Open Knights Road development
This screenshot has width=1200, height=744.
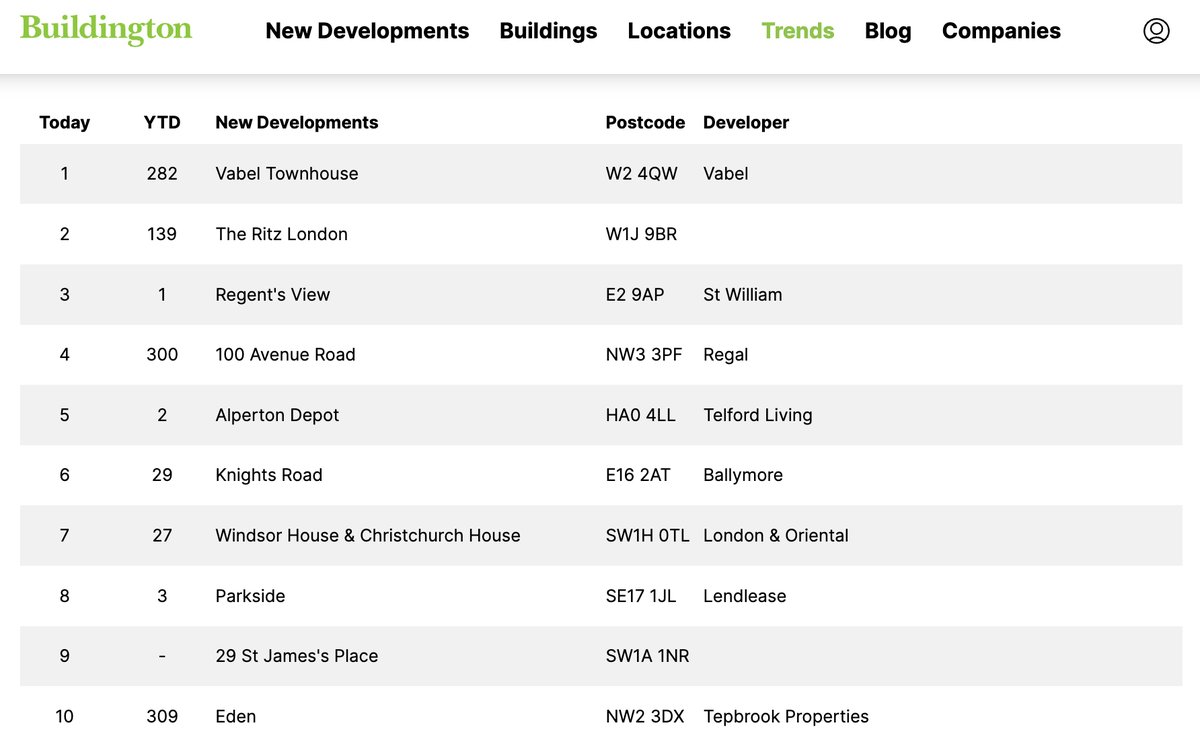coord(269,476)
